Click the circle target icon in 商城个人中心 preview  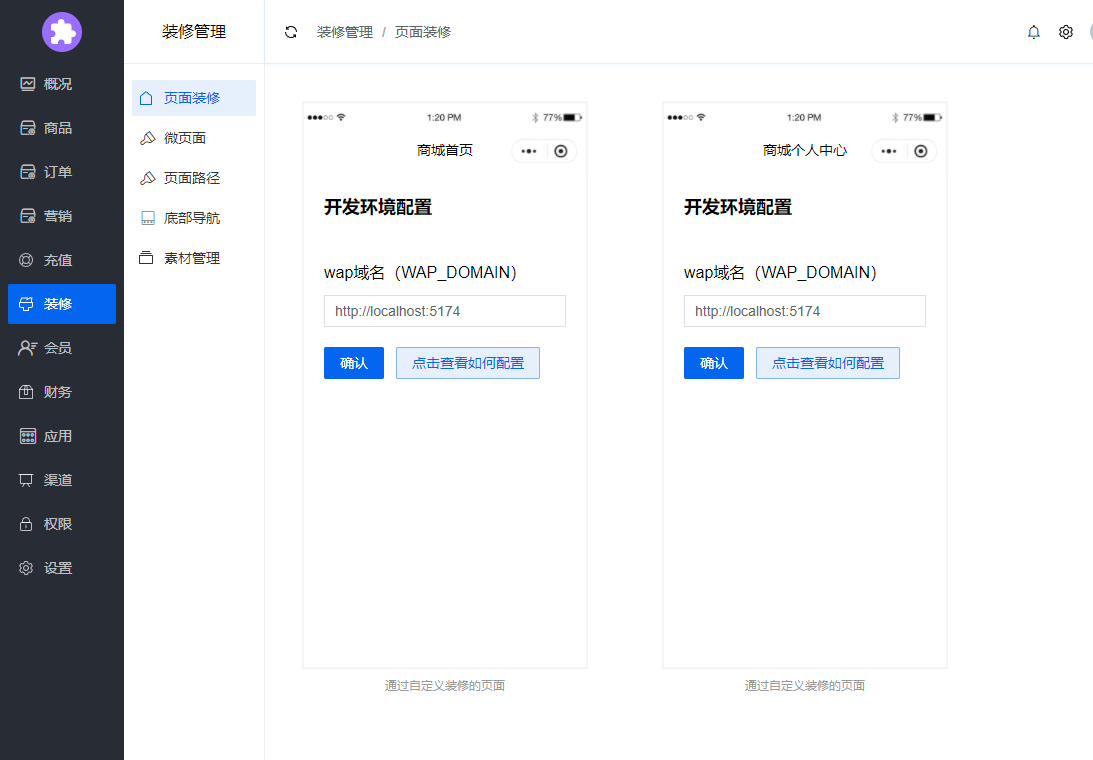coord(921,151)
